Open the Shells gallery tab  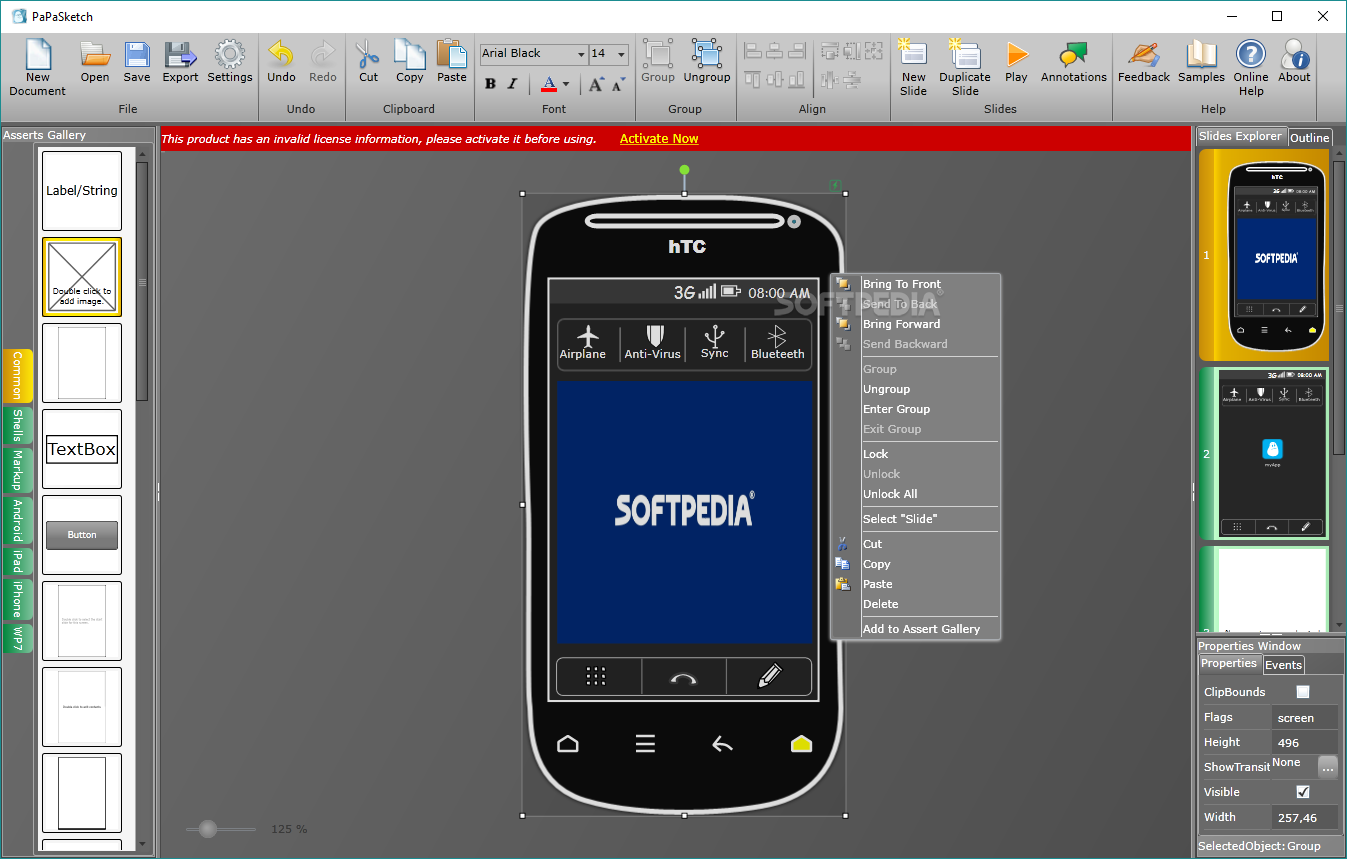click(x=17, y=425)
